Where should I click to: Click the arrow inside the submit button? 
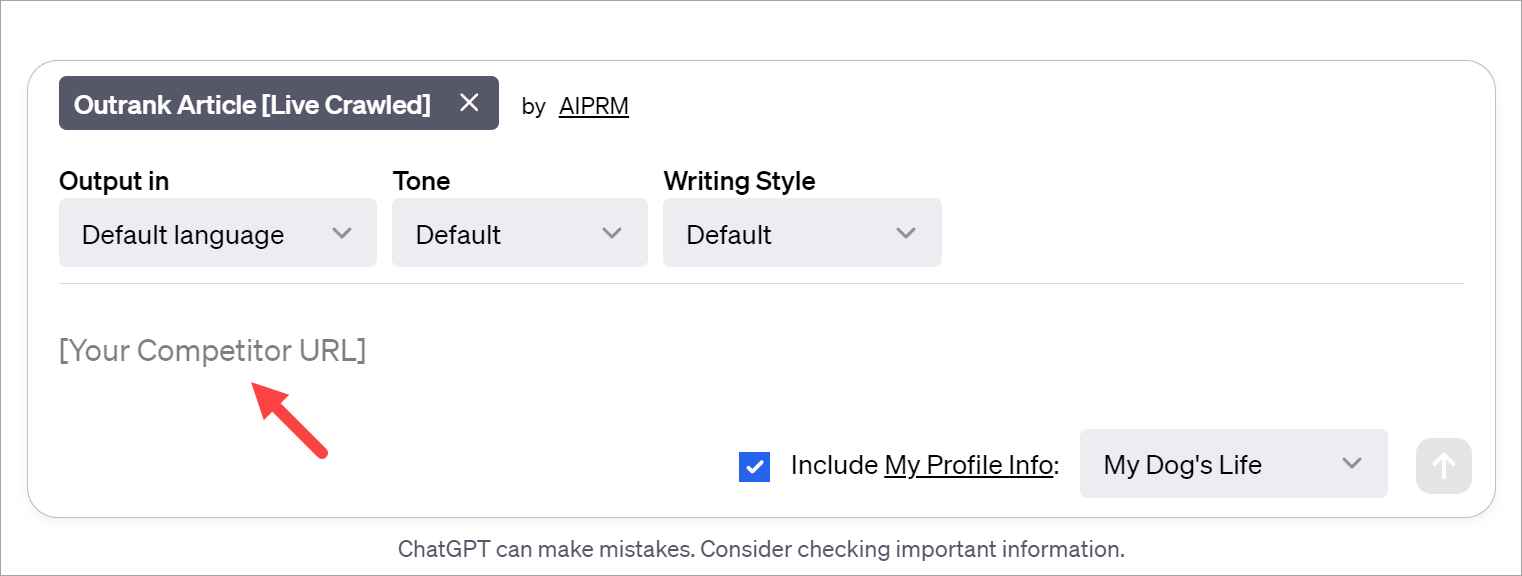tap(1443, 464)
